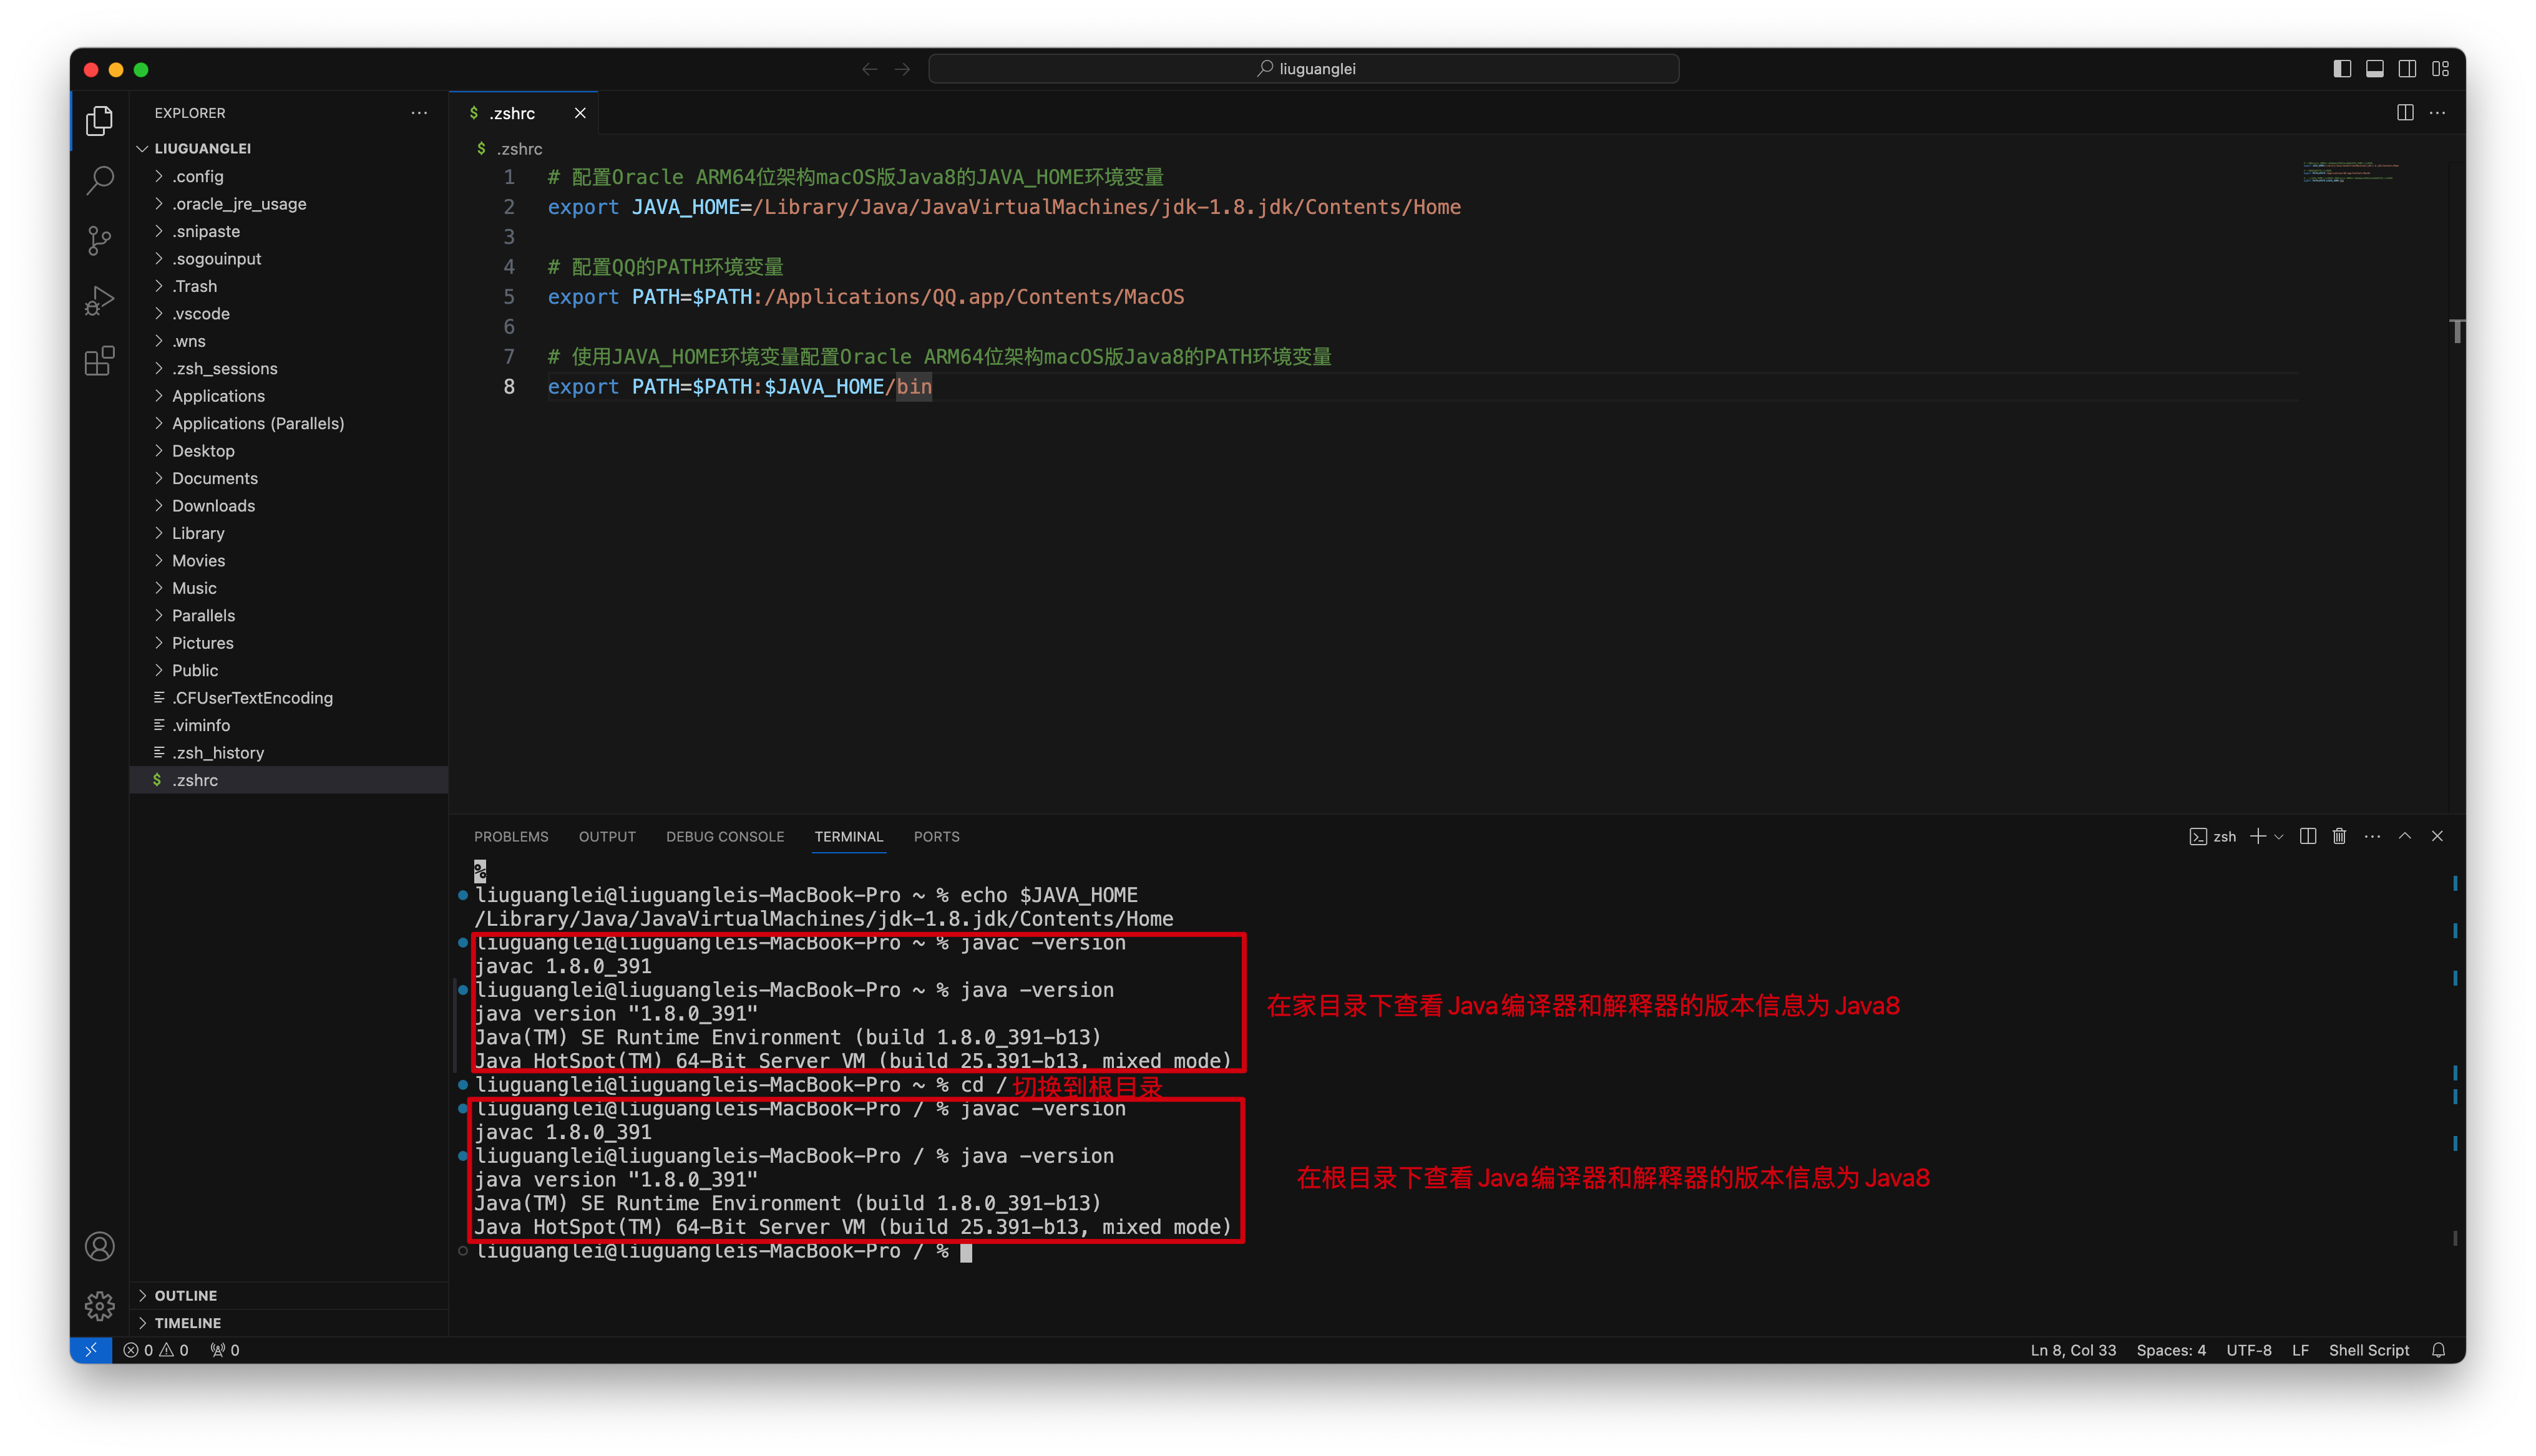Open terminal panel more actions ellipsis

coord(2372,836)
